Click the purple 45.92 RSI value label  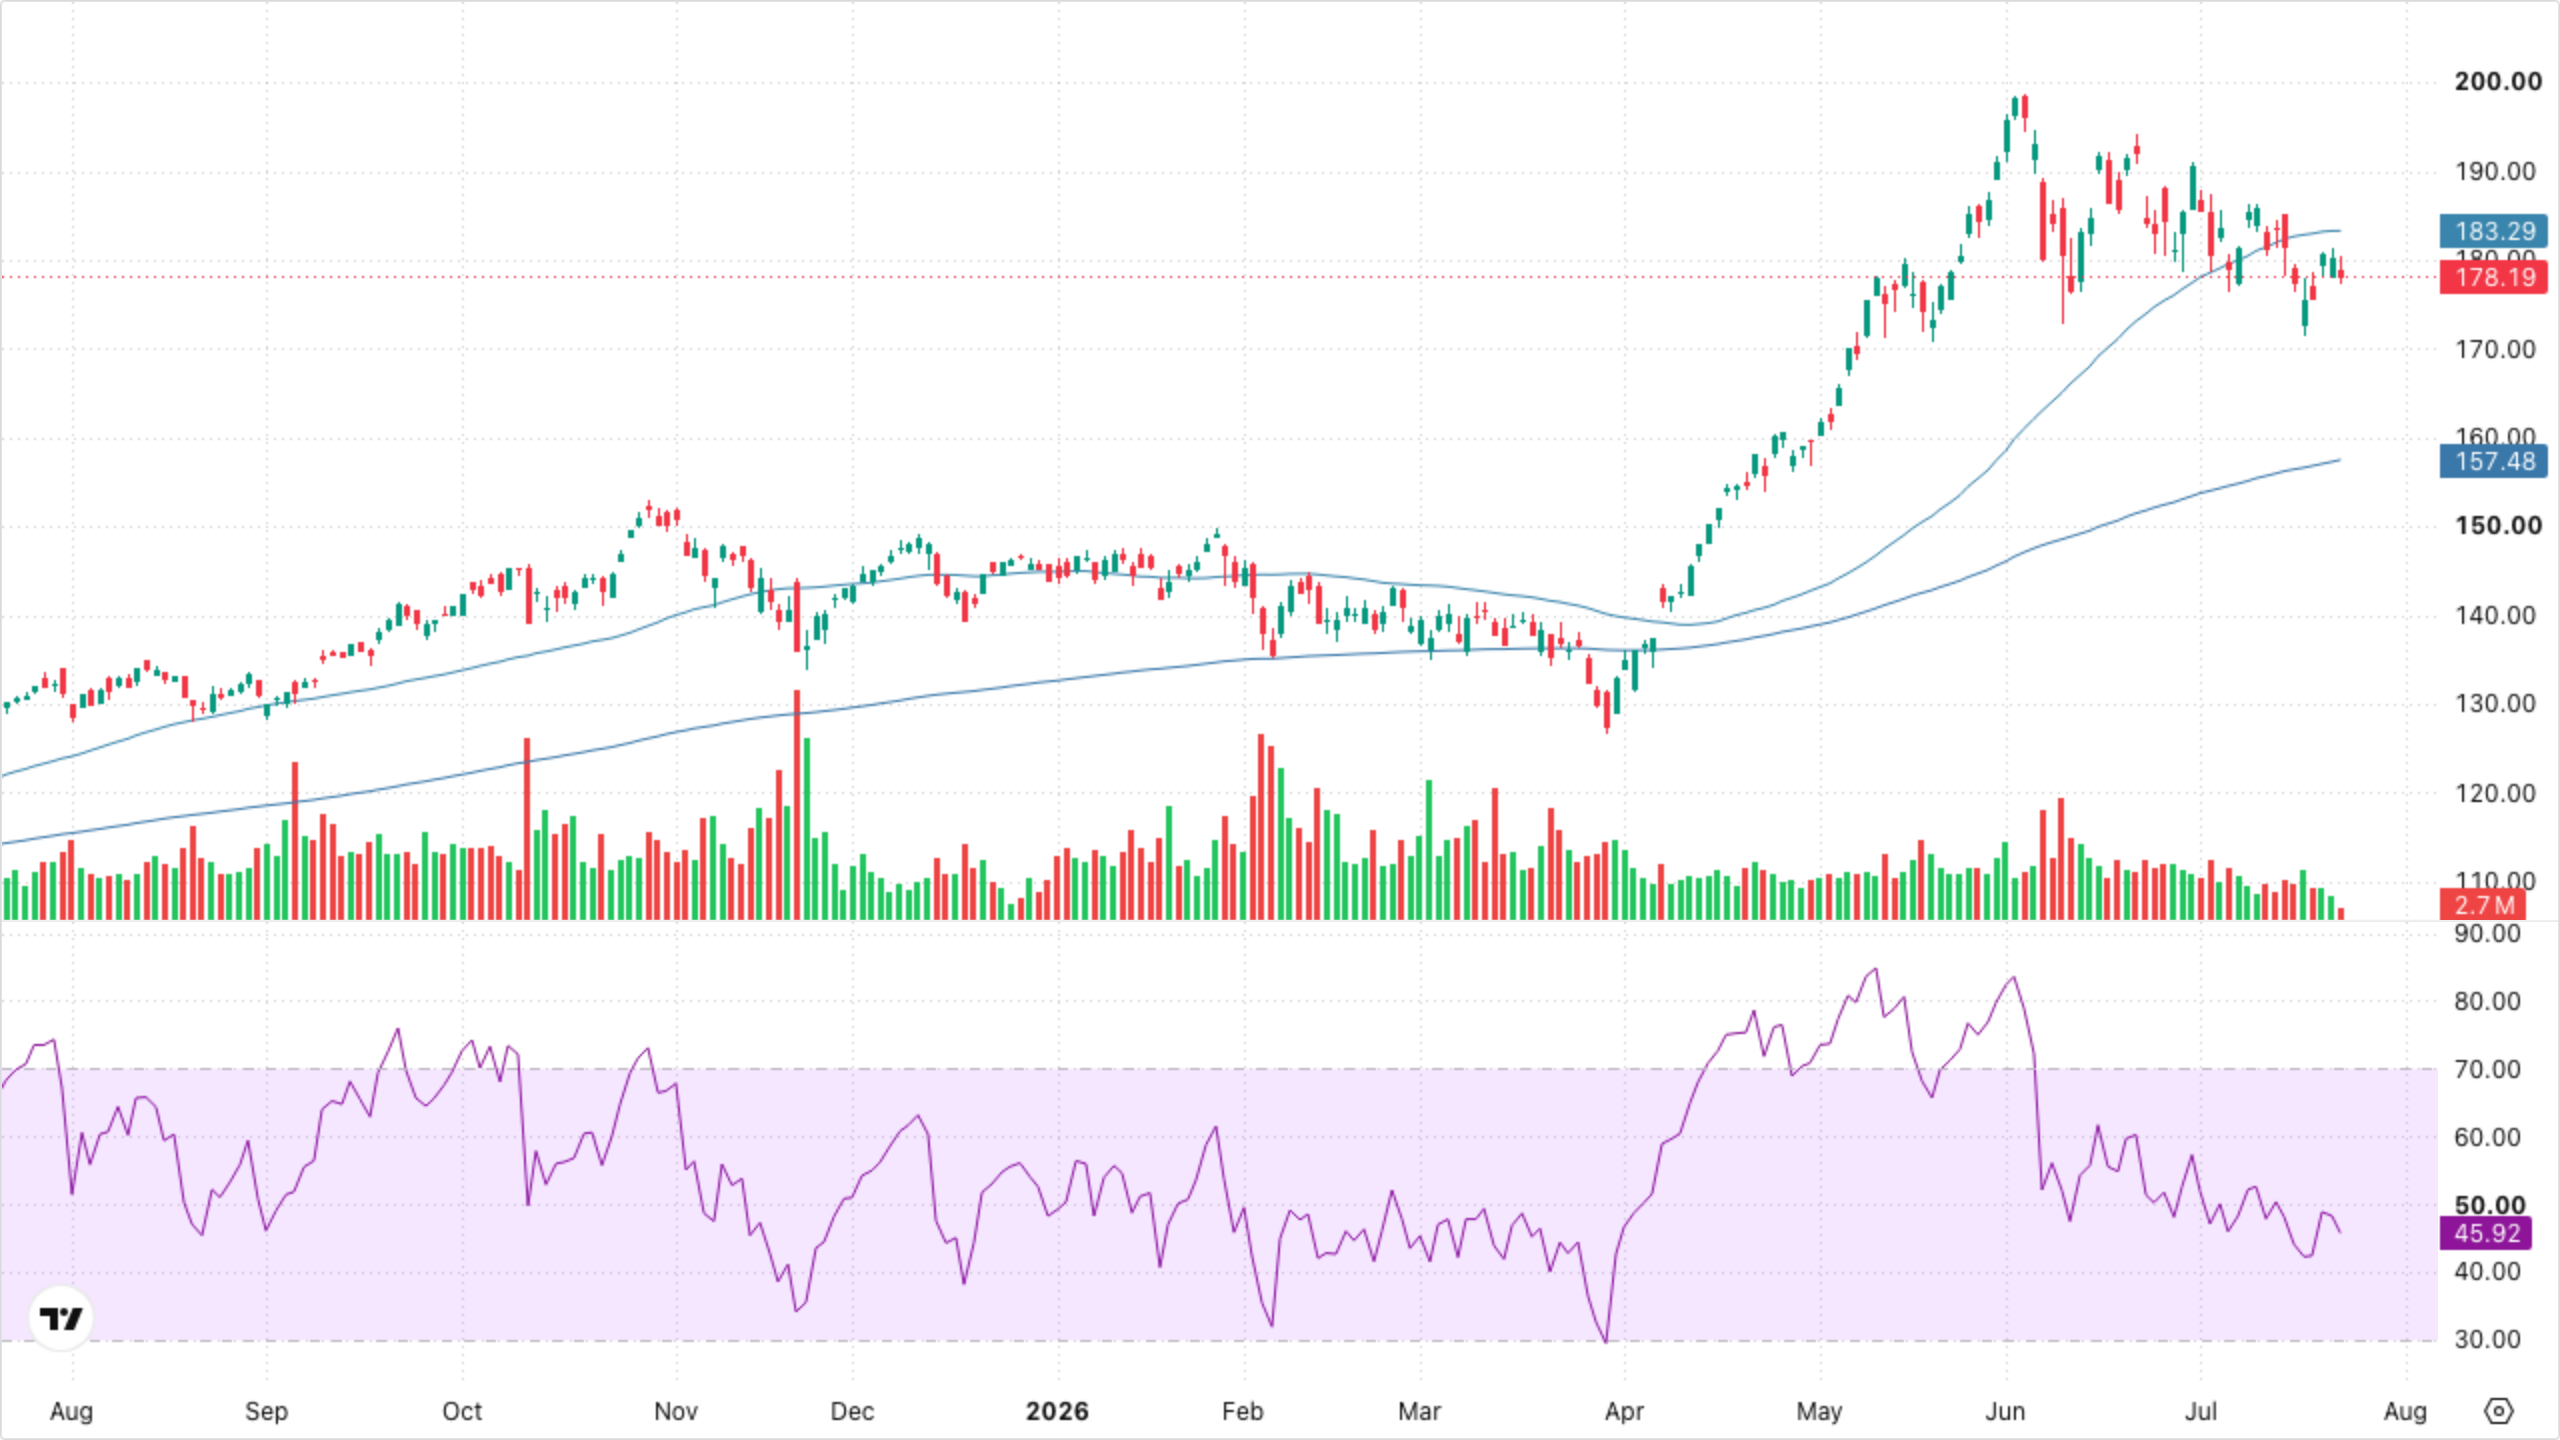2486,1233
